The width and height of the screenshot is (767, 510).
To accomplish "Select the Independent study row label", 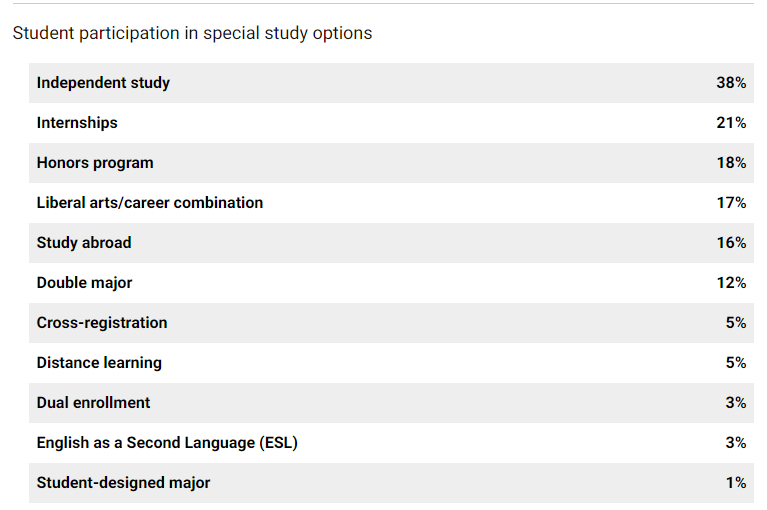I will [103, 83].
